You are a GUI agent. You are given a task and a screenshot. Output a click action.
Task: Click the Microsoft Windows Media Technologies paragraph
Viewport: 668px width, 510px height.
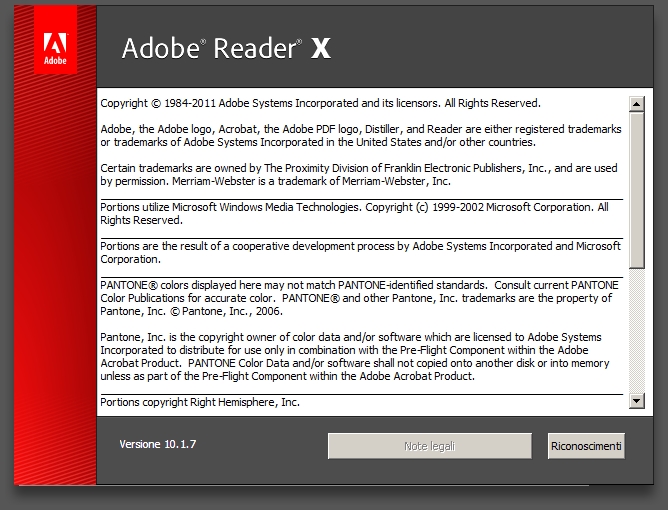(x=354, y=213)
